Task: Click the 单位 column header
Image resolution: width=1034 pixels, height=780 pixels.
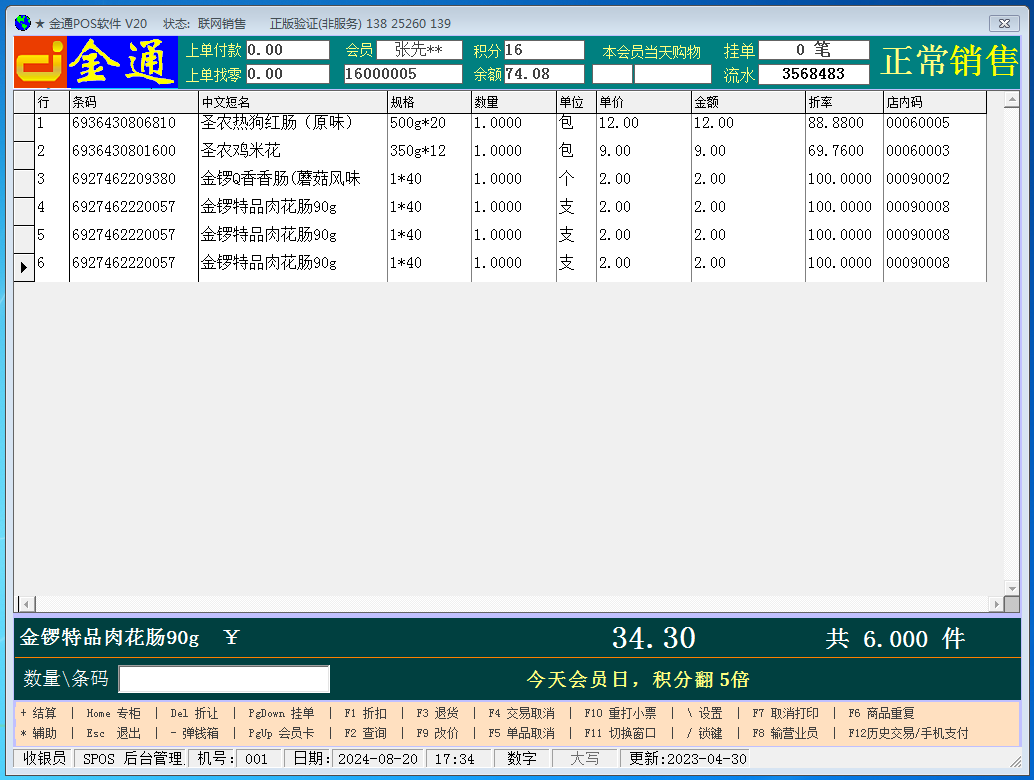Action: pyautogui.click(x=576, y=102)
